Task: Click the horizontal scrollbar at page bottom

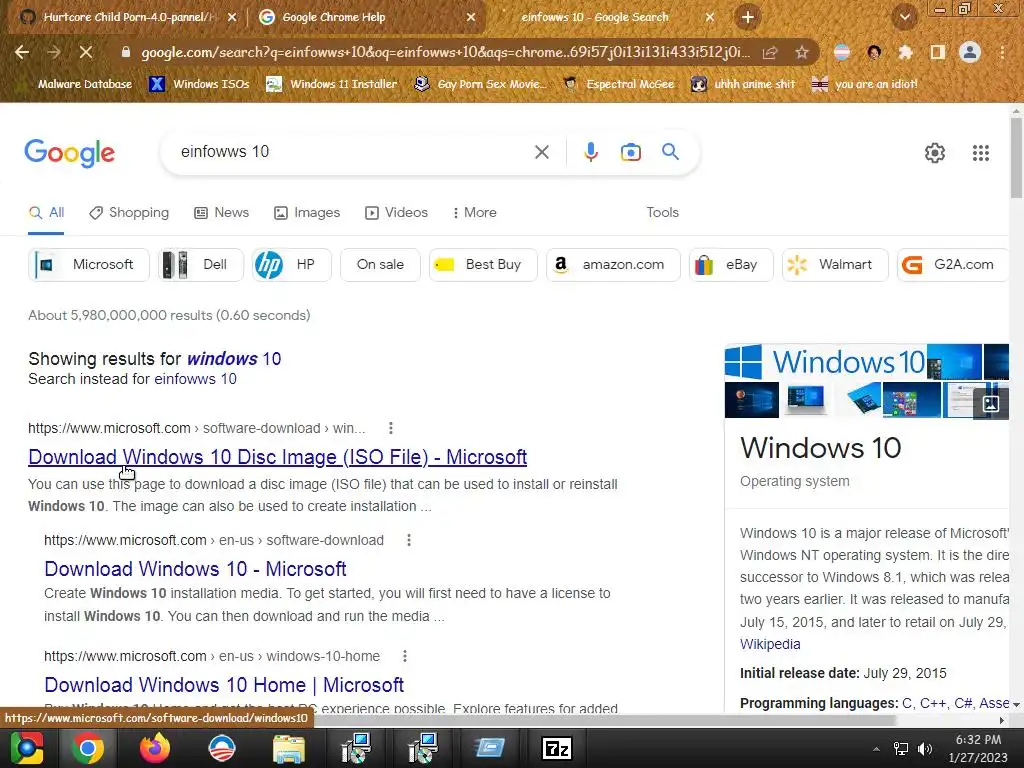Action: pos(451,720)
